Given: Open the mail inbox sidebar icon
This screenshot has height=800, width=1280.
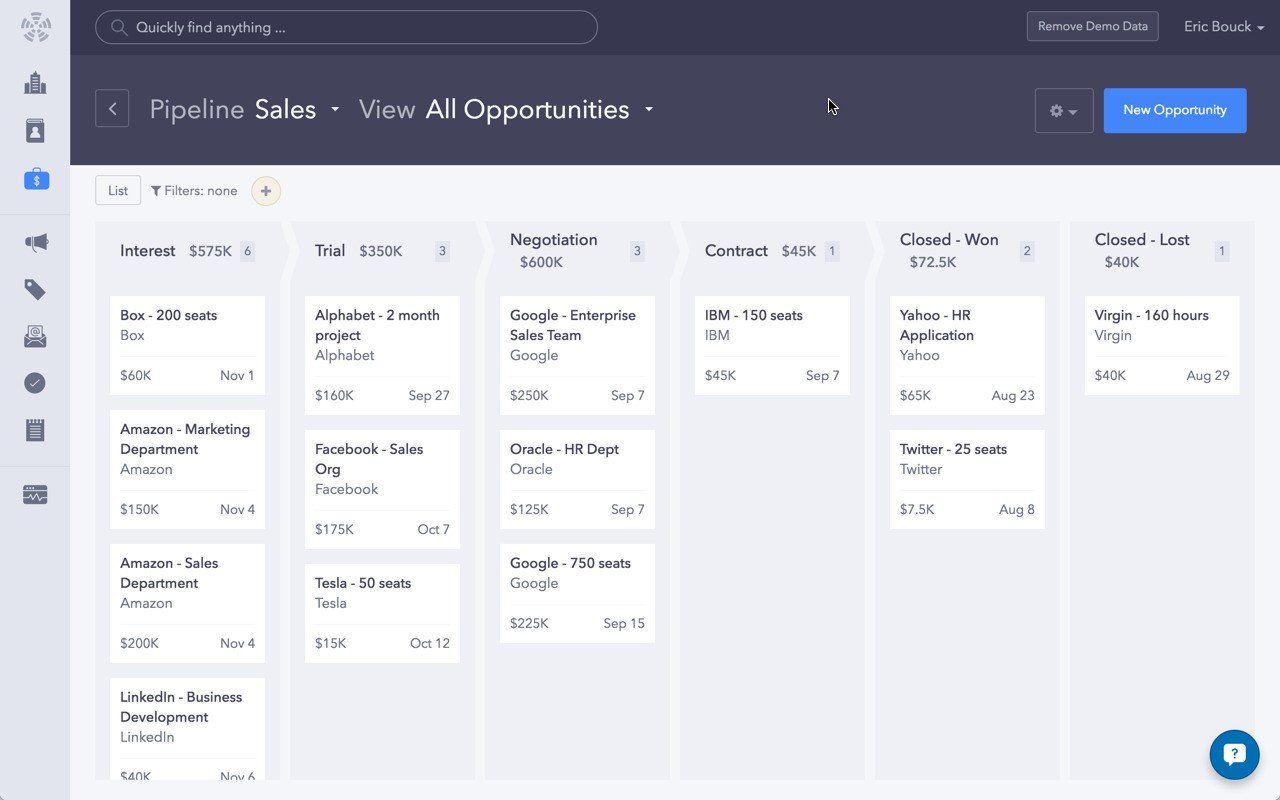Looking at the screenshot, I should [x=35, y=337].
